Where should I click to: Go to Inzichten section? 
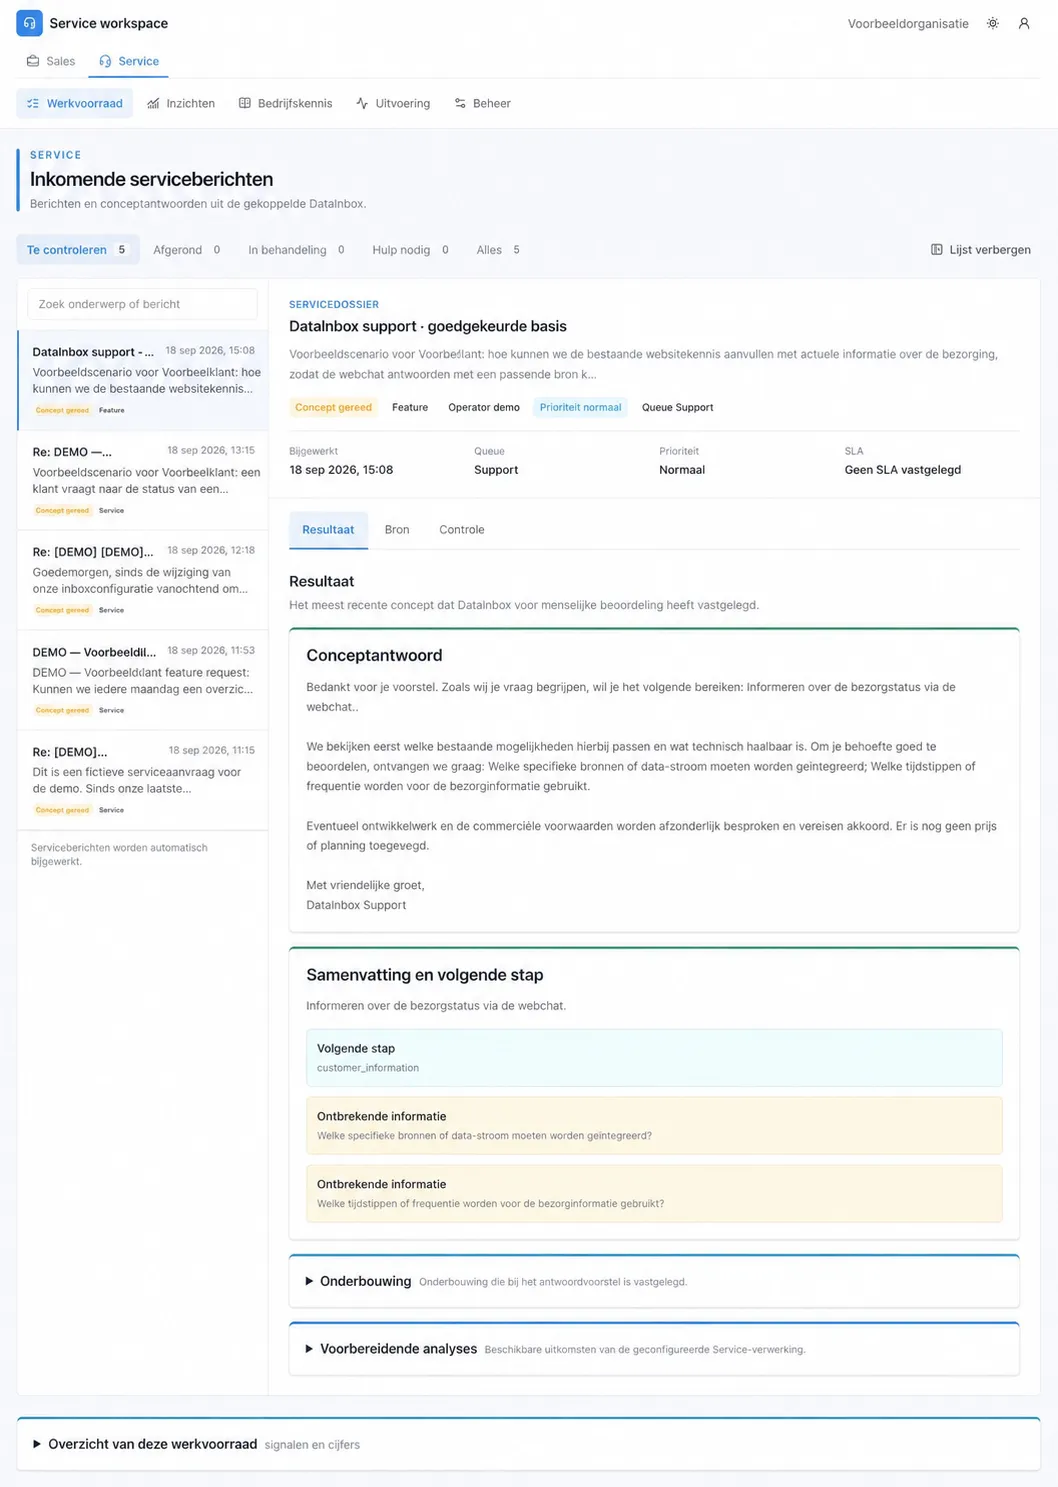[x=181, y=103]
